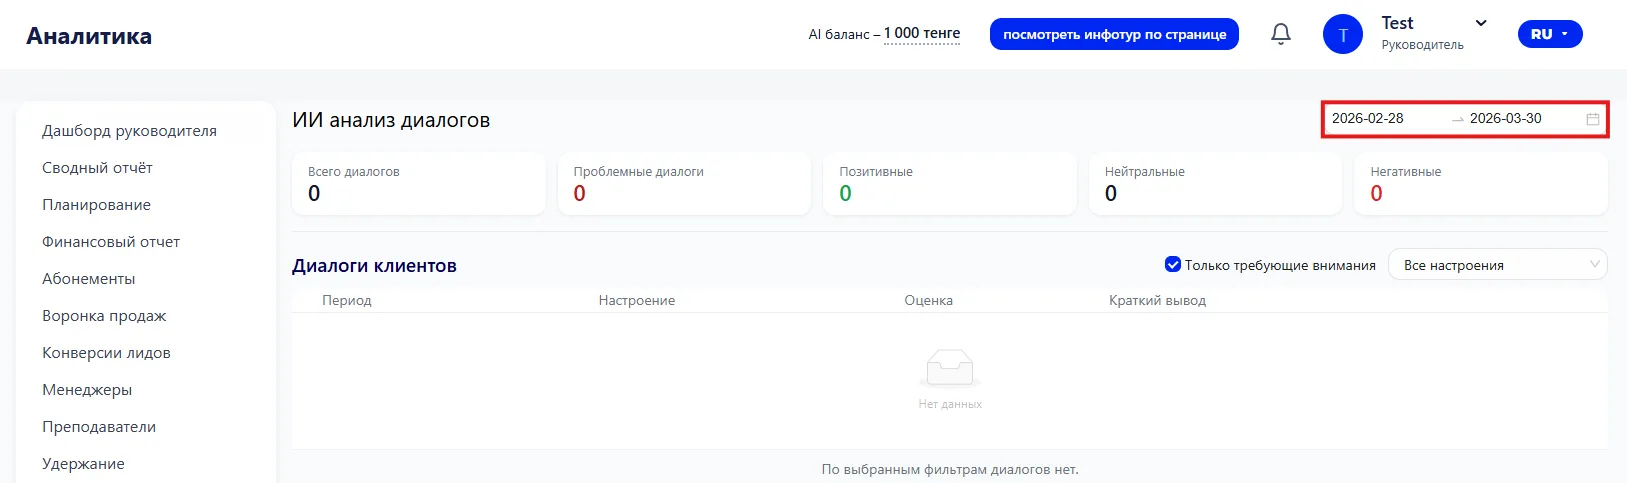
Task: Click start date field 2026-02-28
Action: tap(1368, 119)
